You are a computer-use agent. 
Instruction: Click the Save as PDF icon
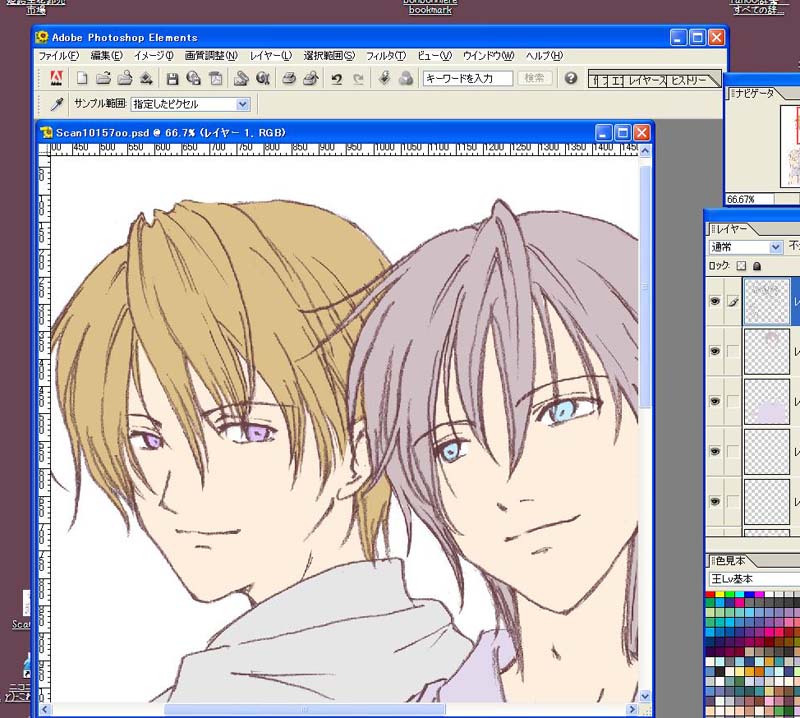pos(215,79)
